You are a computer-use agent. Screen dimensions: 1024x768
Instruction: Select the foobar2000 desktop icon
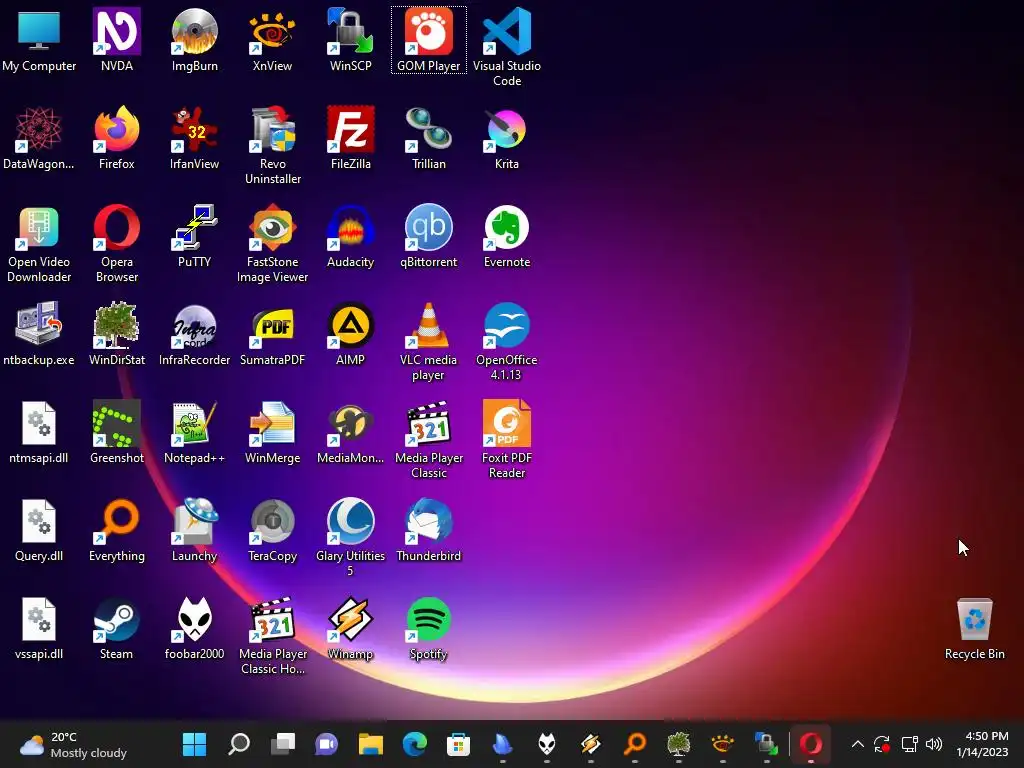(x=195, y=628)
